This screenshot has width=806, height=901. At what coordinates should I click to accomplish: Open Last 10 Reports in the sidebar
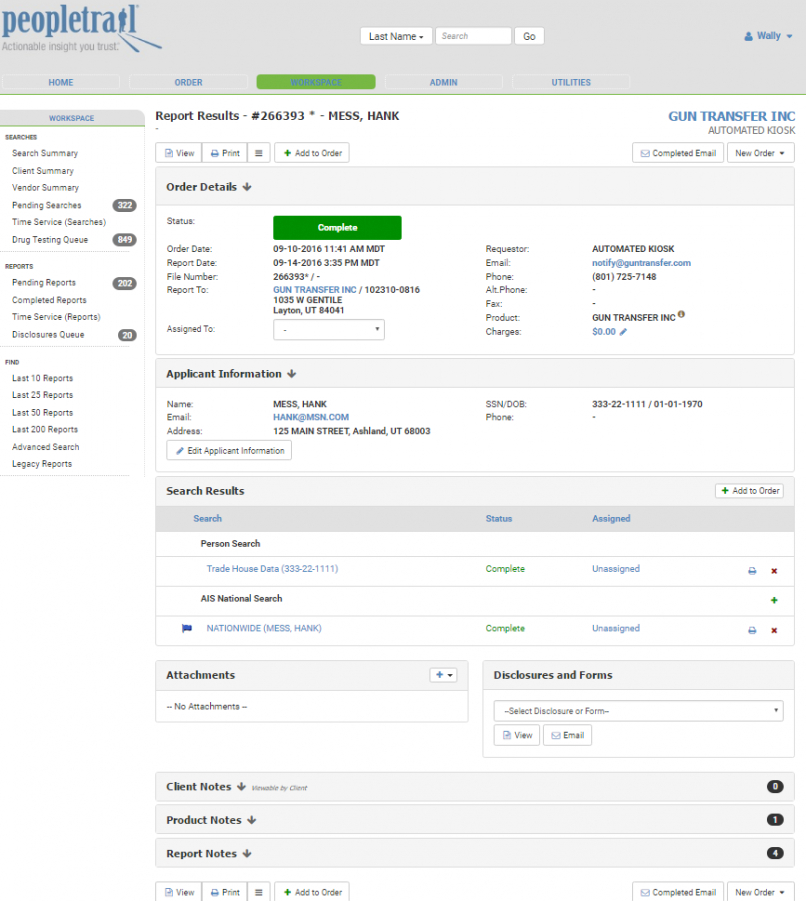43,378
